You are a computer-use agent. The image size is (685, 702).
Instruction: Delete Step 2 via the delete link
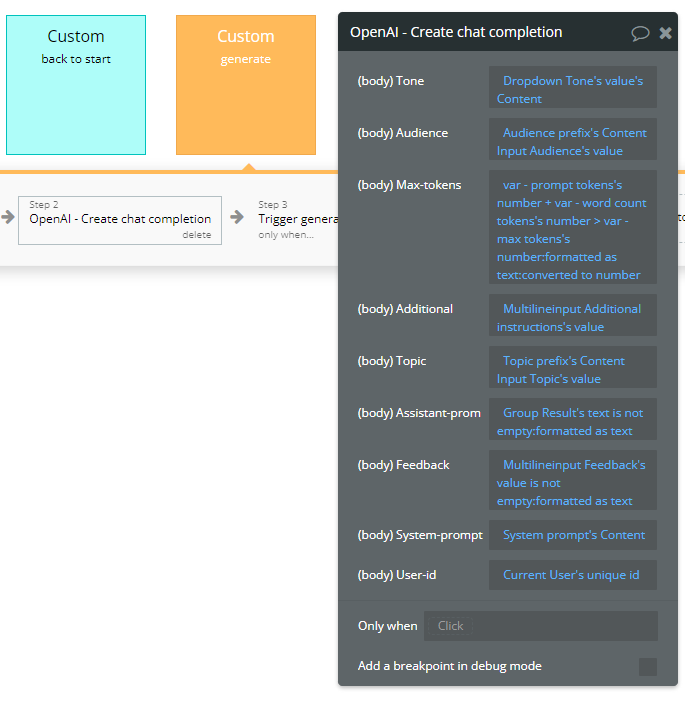(x=197, y=235)
